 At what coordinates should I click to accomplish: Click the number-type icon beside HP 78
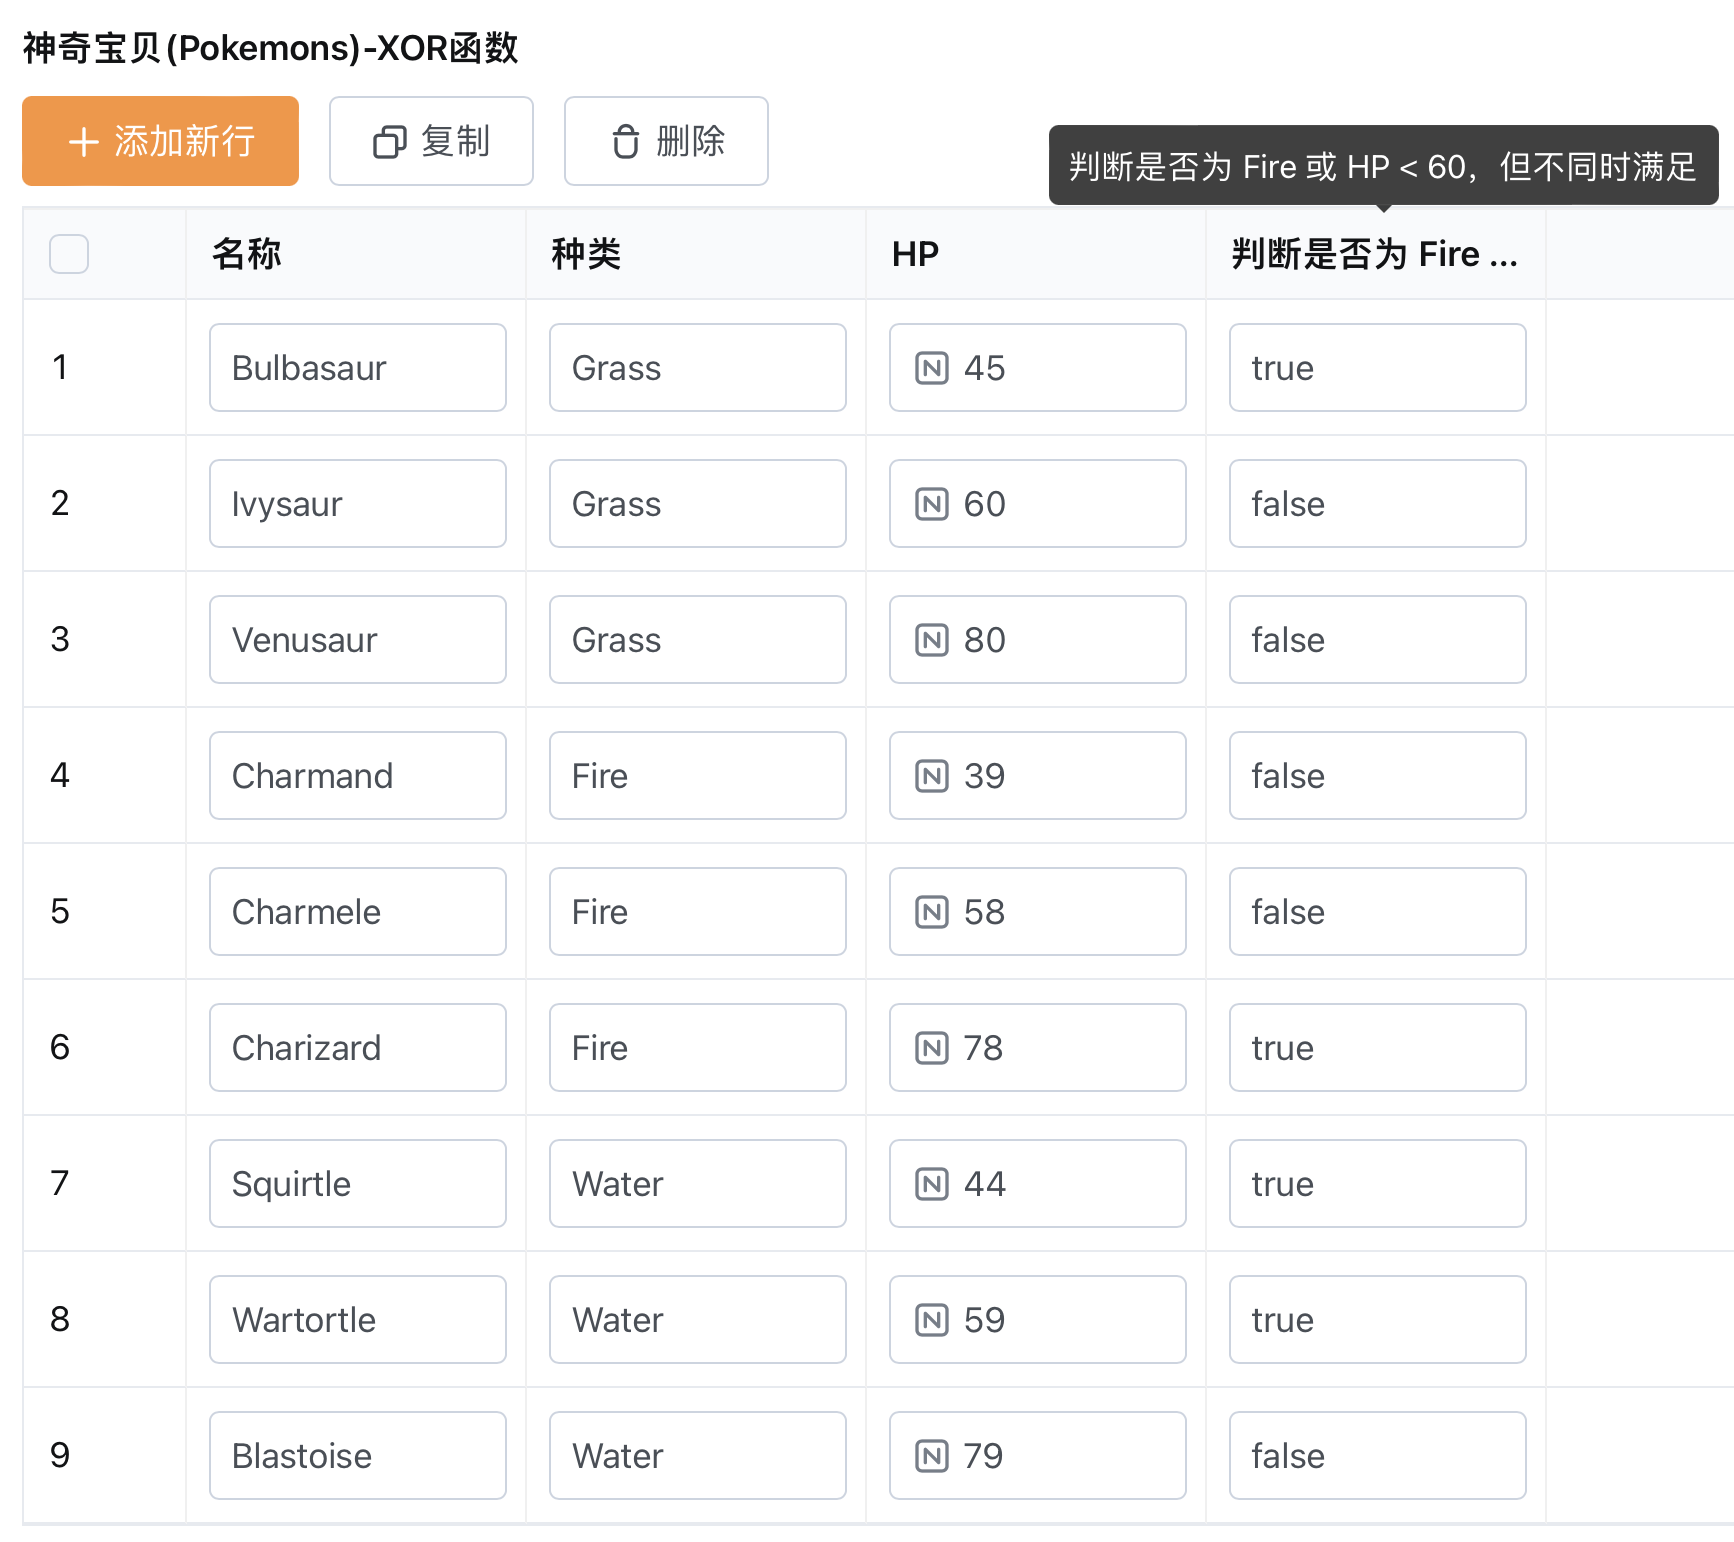[x=932, y=1048]
